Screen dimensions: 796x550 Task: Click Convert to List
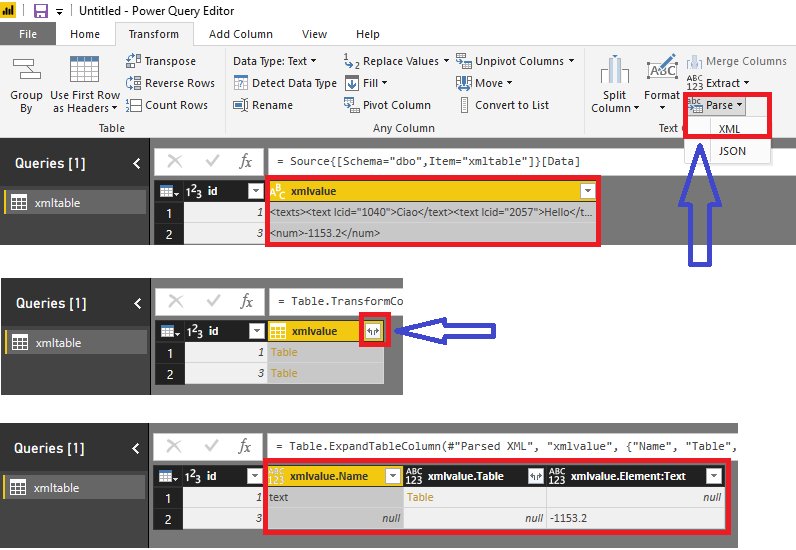point(504,105)
